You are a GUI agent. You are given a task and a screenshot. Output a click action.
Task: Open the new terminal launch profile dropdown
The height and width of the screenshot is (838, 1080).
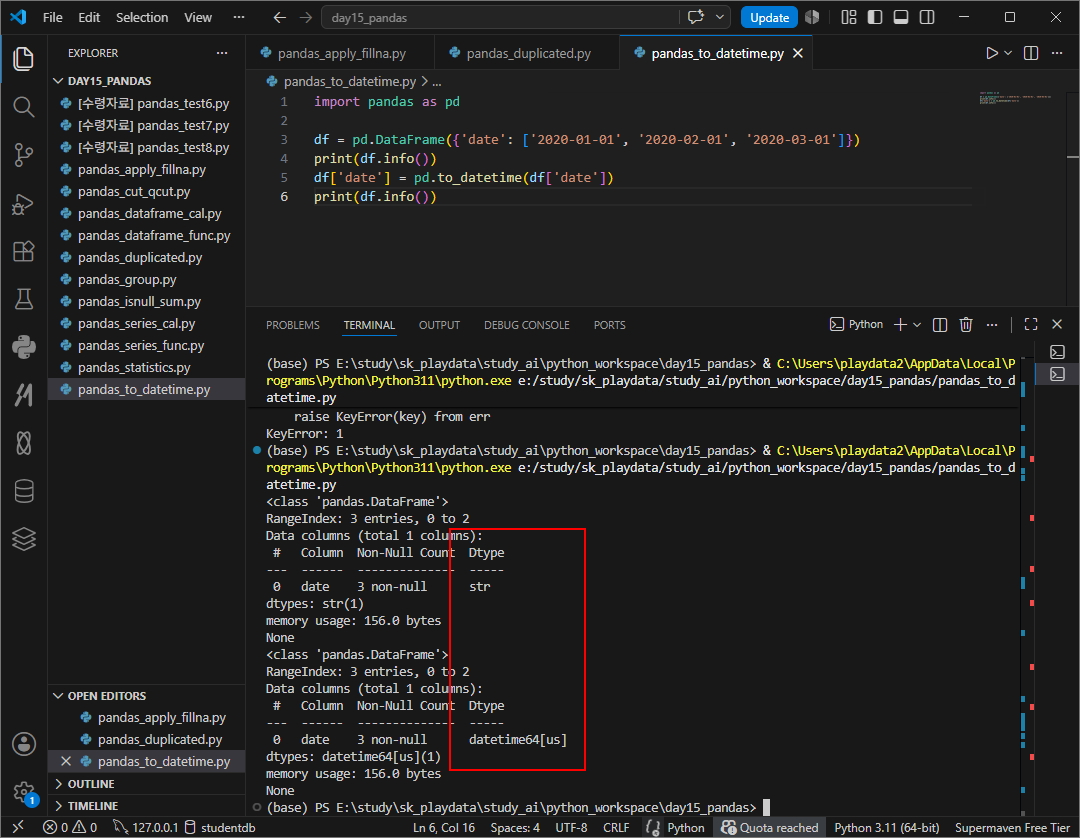[x=917, y=324]
